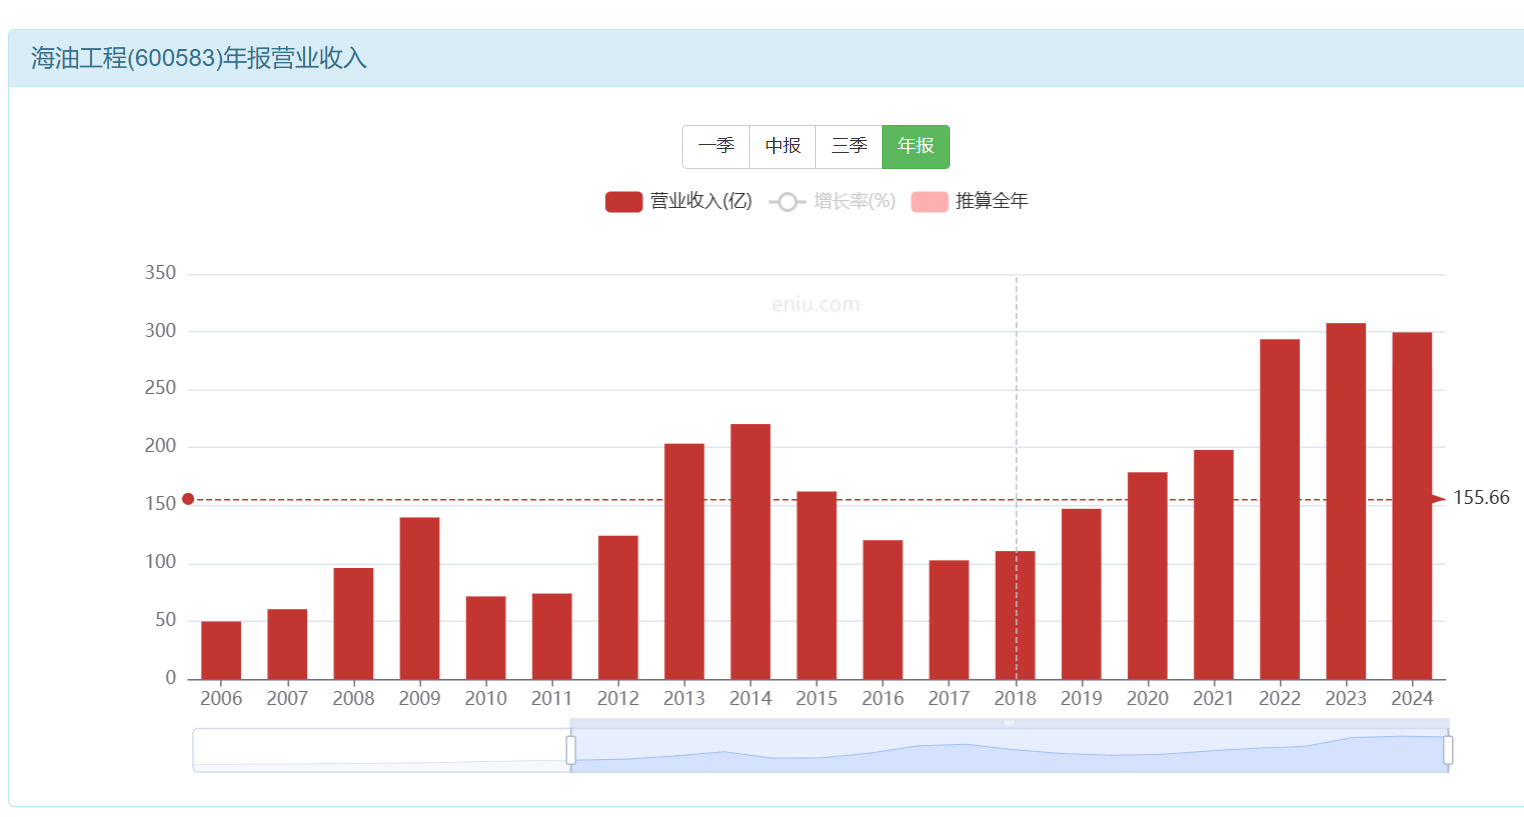Viewport: 1524px width, 817px height.
Task: Click the 2014 revenue bar
Action: [750, 552]
